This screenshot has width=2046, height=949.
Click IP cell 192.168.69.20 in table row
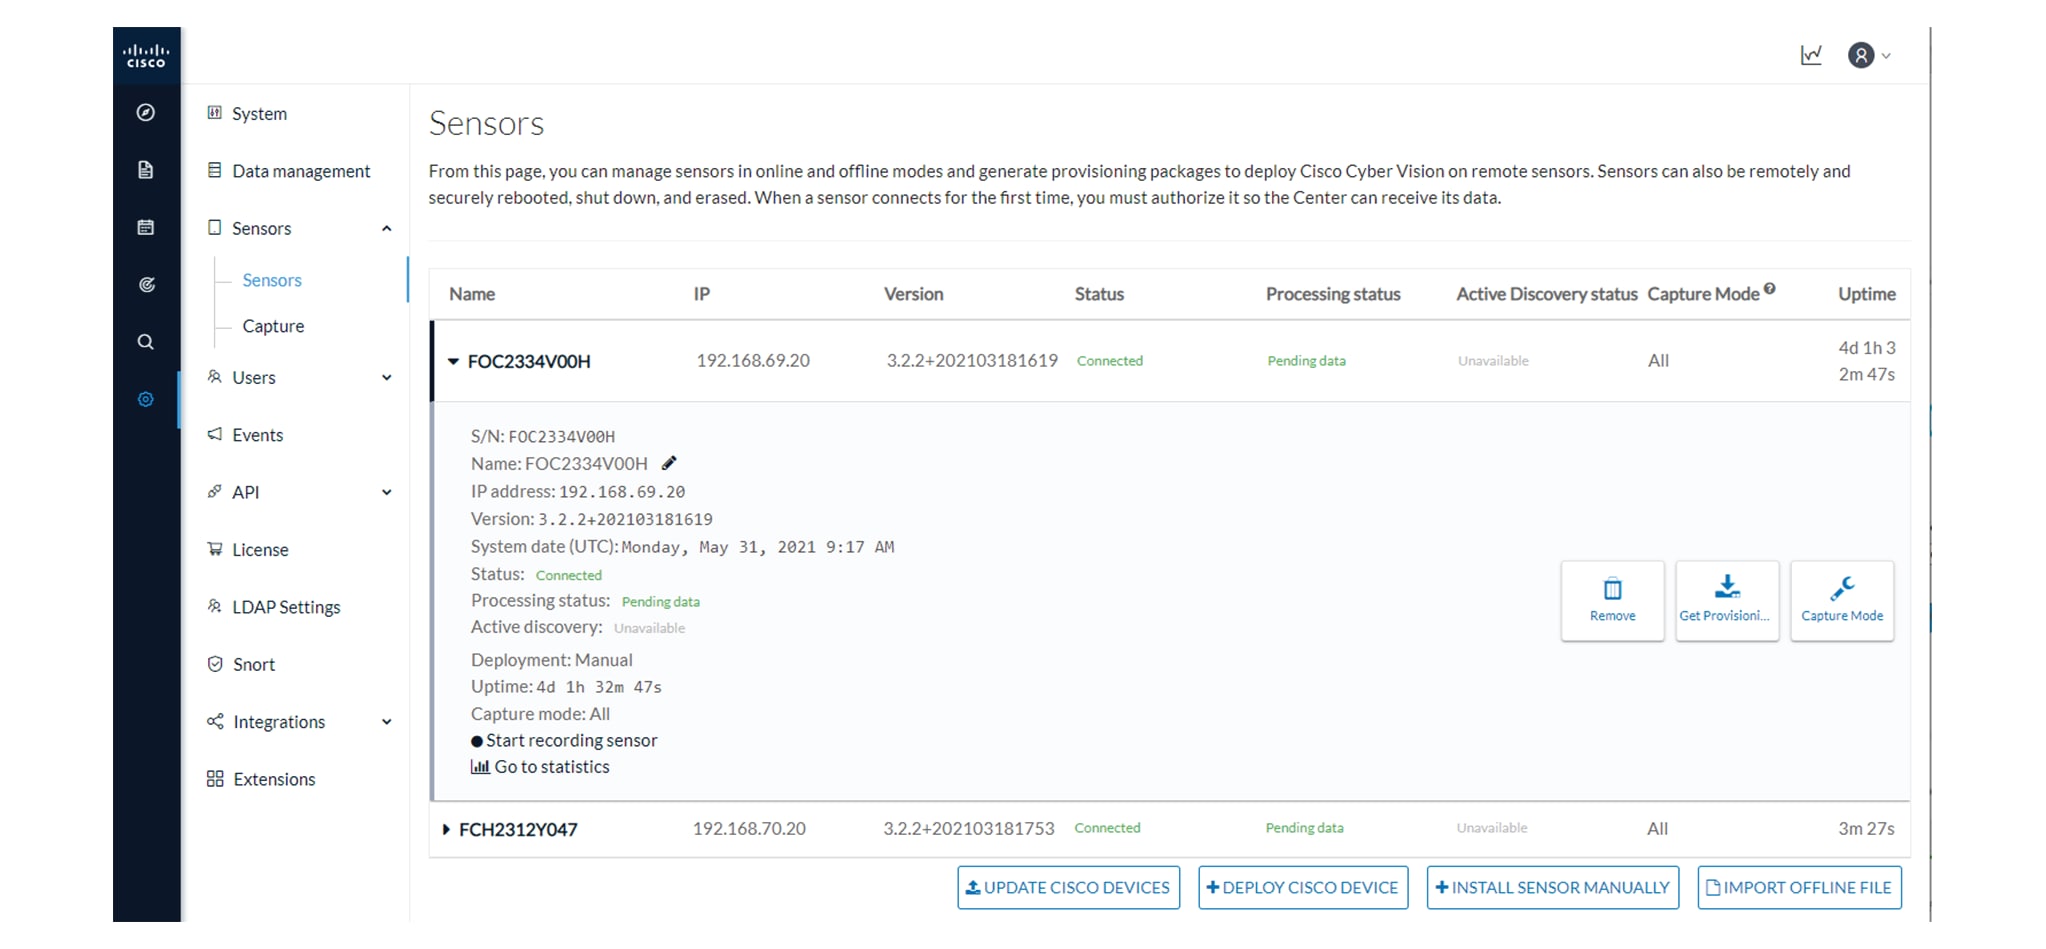pos(753,360)
